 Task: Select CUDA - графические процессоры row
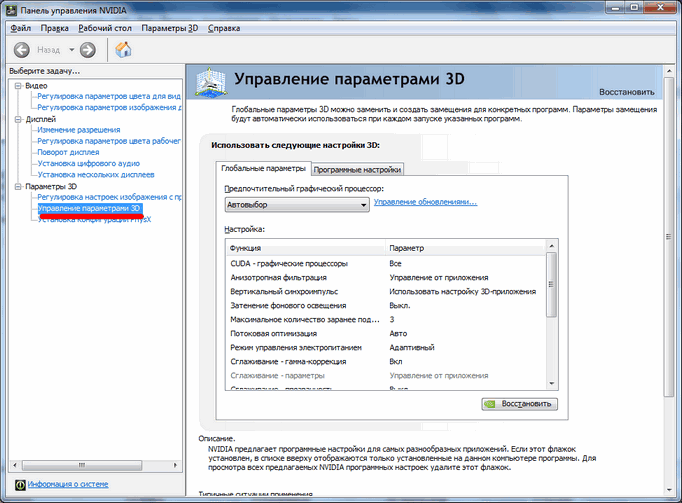(x=385, y=264)
